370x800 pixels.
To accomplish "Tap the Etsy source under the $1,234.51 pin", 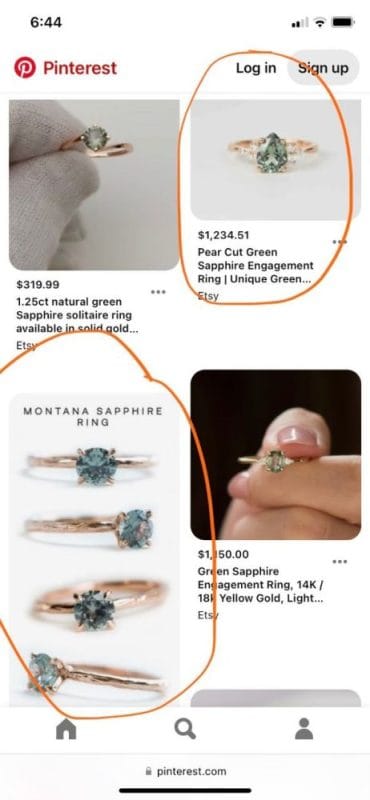I will (x=208, y=296).
